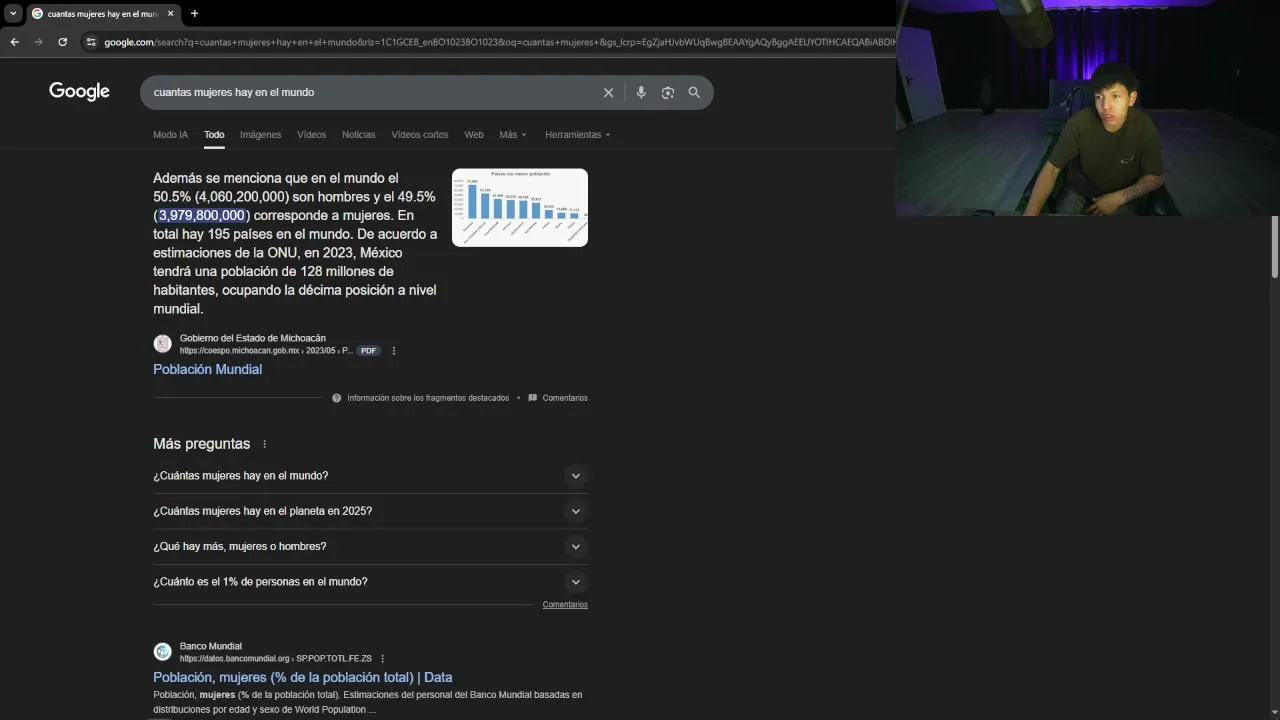Click the Banco Mundial favicon
Viewport: 1280px width, 720px height.
coord(162,652)
